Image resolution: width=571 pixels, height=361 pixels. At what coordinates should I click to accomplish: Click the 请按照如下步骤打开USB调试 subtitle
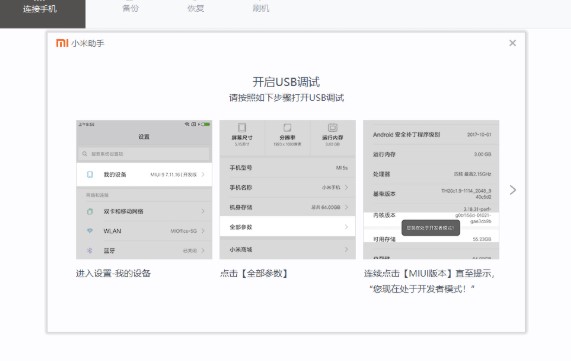[286, 98]
